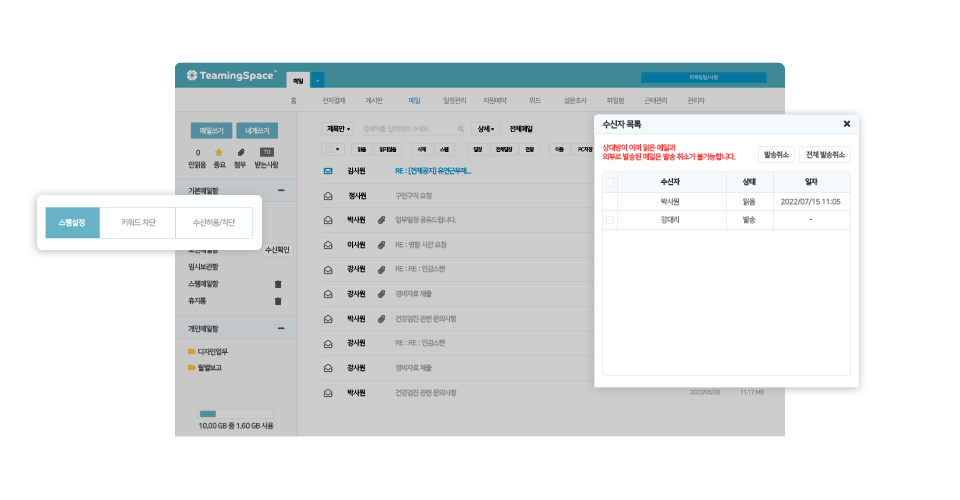
Task: Toggle the select-all checkbox in mail toolbar
Action: point(327,149)
